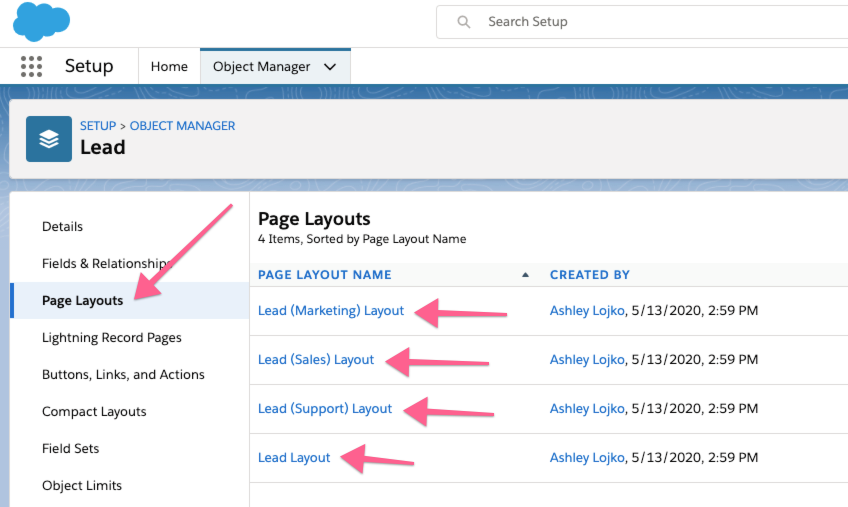This screenshot has height=507, width=848.
Task: Click the creation date in Lead Layout row
Action: click(695, 458)
